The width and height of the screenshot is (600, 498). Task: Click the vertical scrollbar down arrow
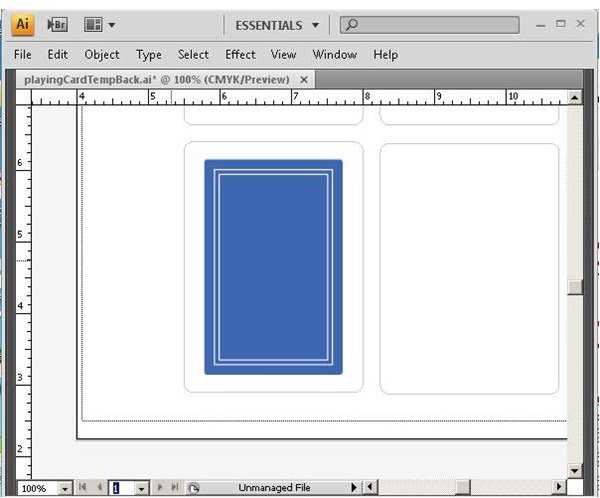click(574, 470)
